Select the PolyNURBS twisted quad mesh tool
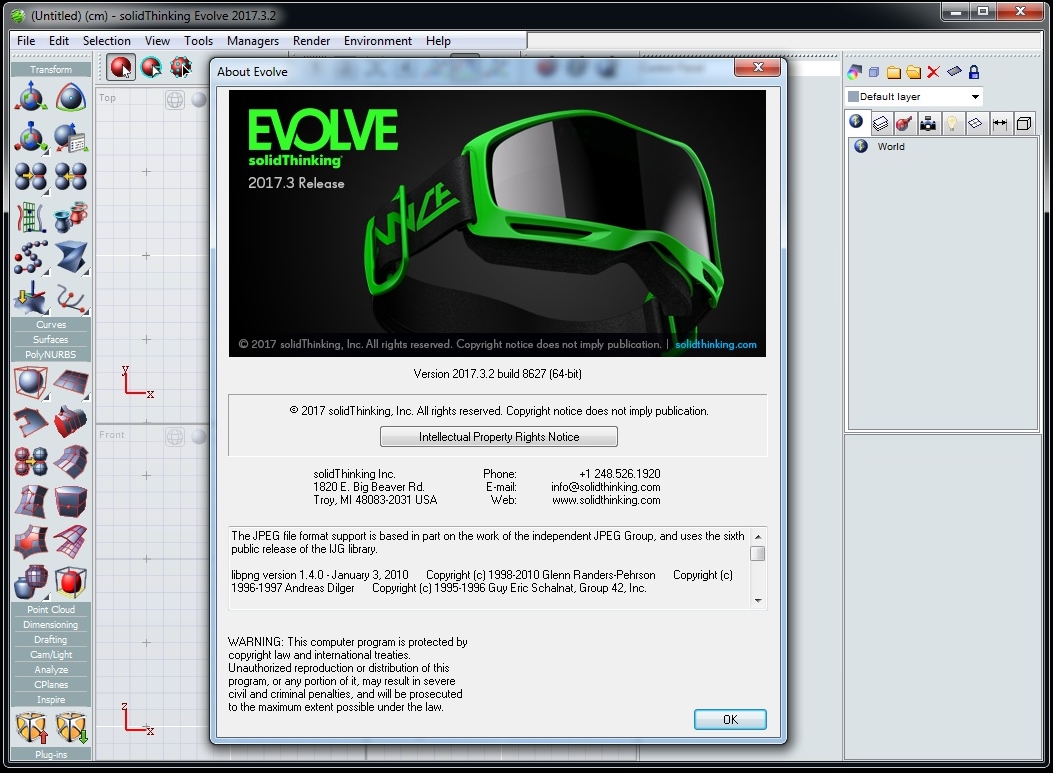 [31, 502]
